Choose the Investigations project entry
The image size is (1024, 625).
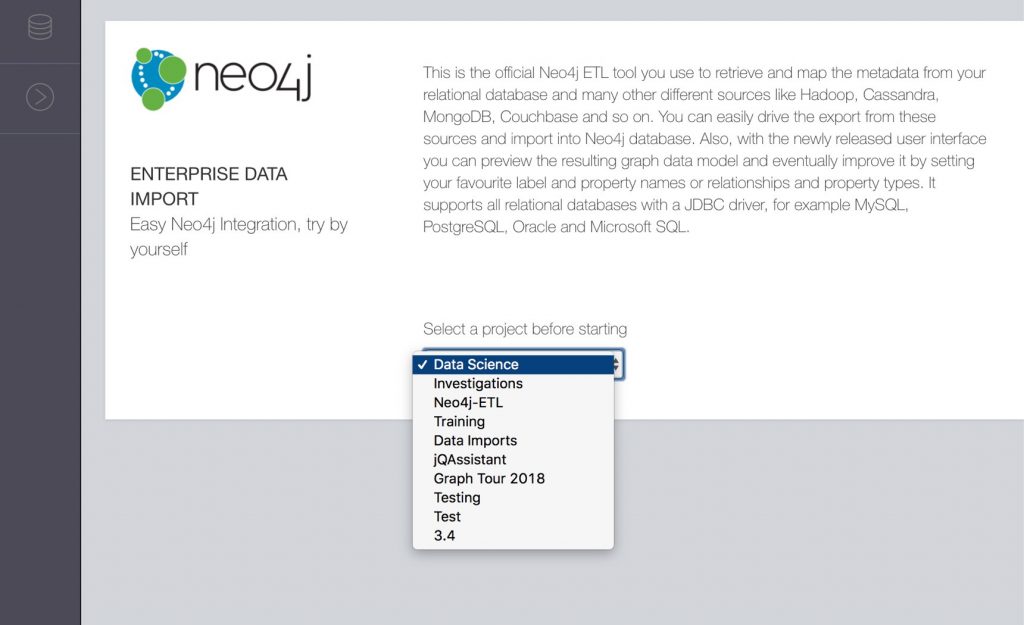pos(478,383)
